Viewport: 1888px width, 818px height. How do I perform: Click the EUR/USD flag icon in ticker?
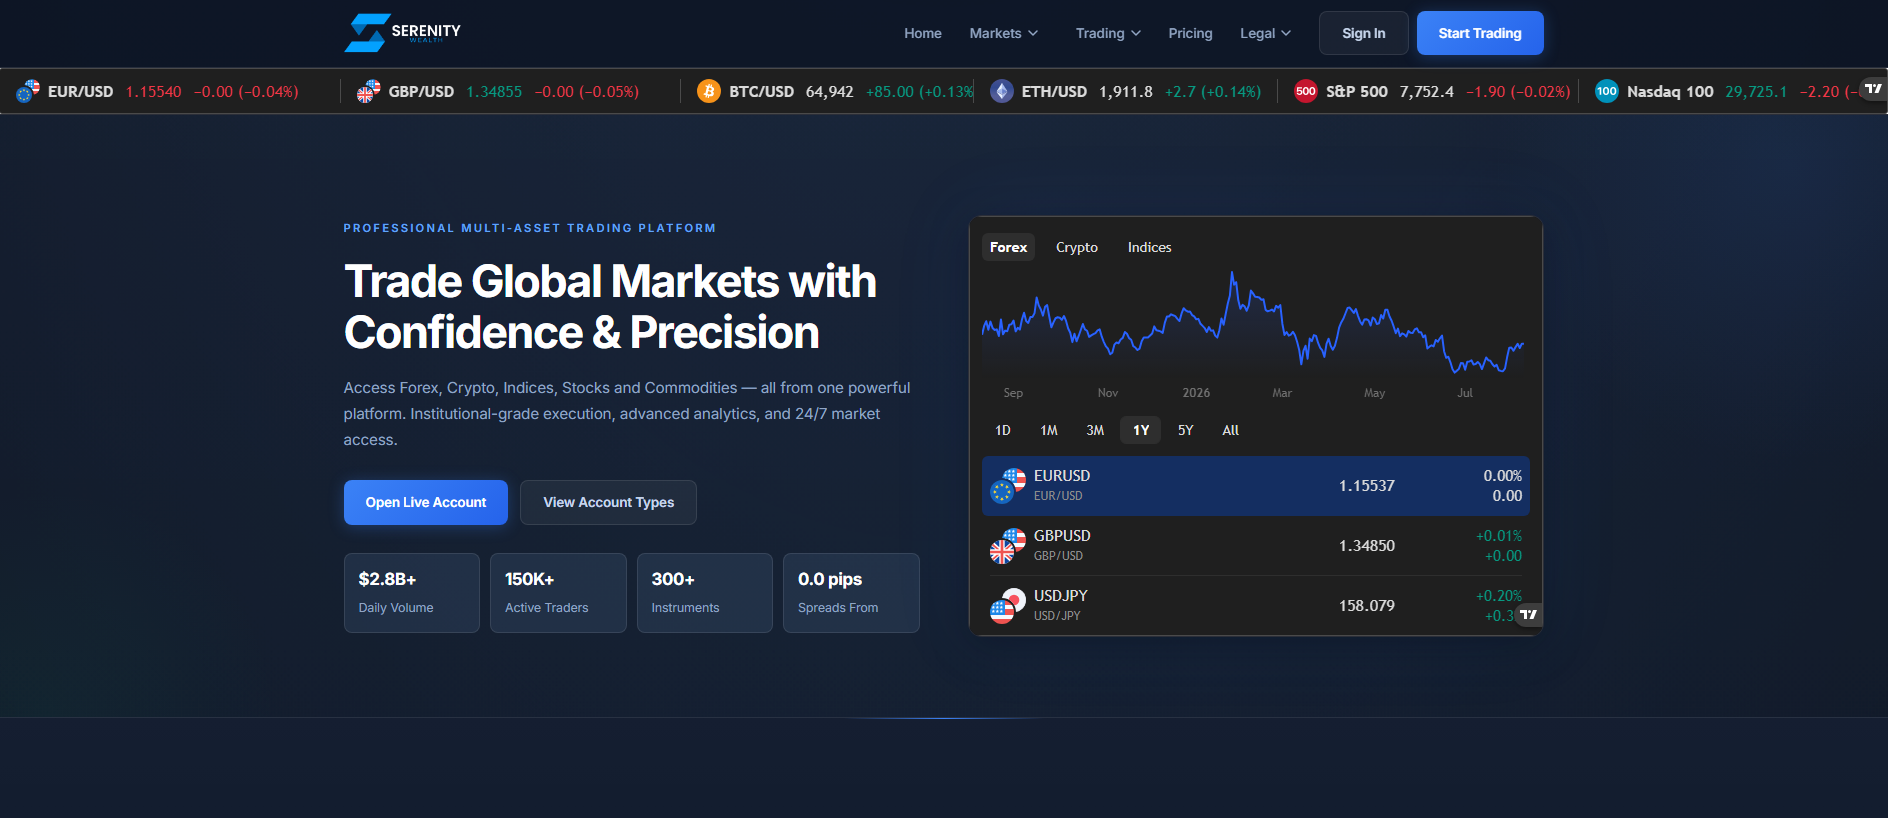tap(28, 92)
